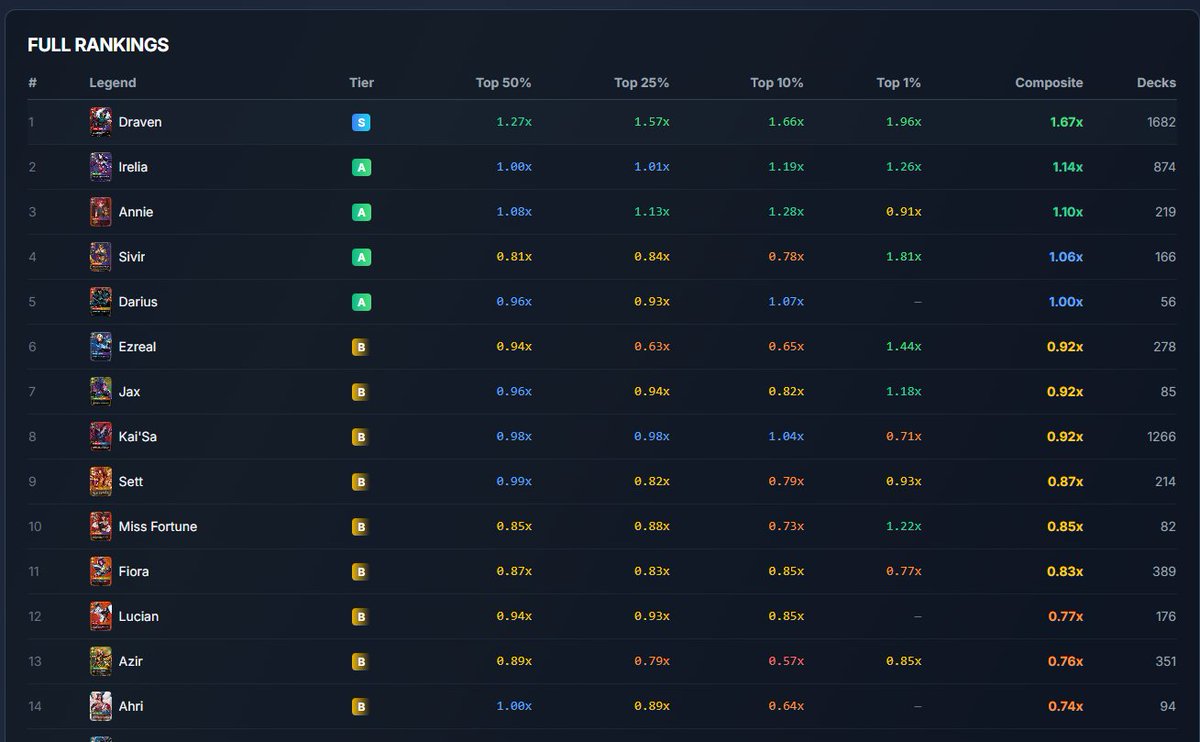Click Darius's champion portrait icon
This screenshot has height=742, width=1200.
tap(100, 302)
